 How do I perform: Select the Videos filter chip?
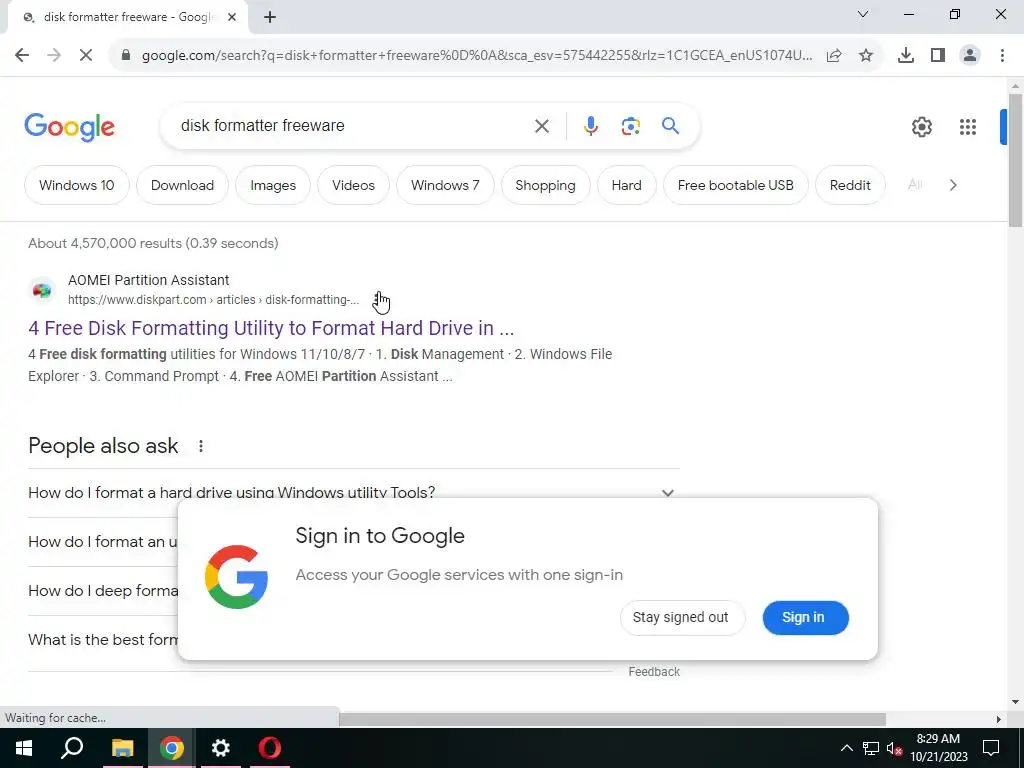353,185
